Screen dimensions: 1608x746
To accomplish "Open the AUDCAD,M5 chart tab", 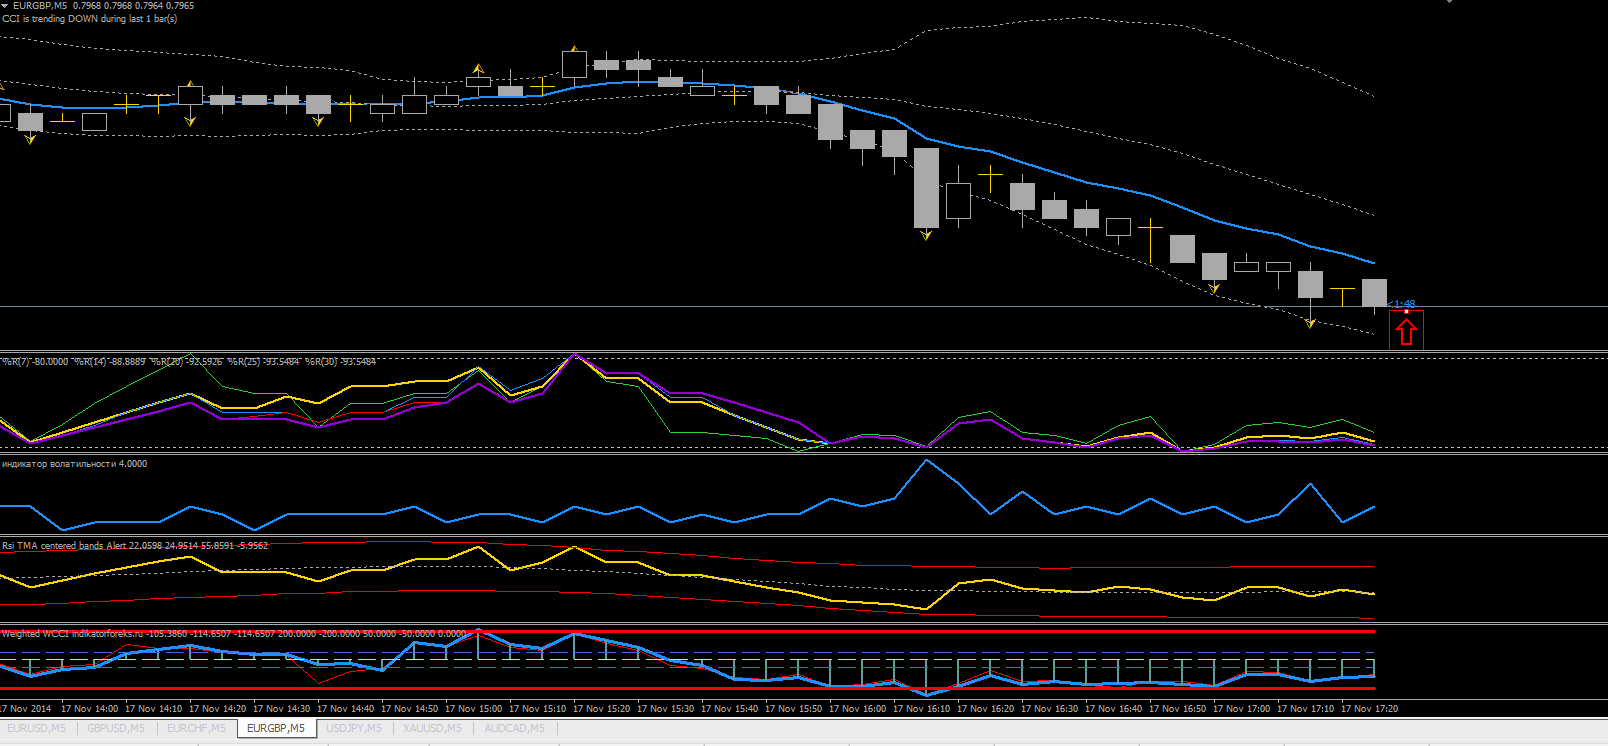I will pyautogui.click(x=515, y=728).
